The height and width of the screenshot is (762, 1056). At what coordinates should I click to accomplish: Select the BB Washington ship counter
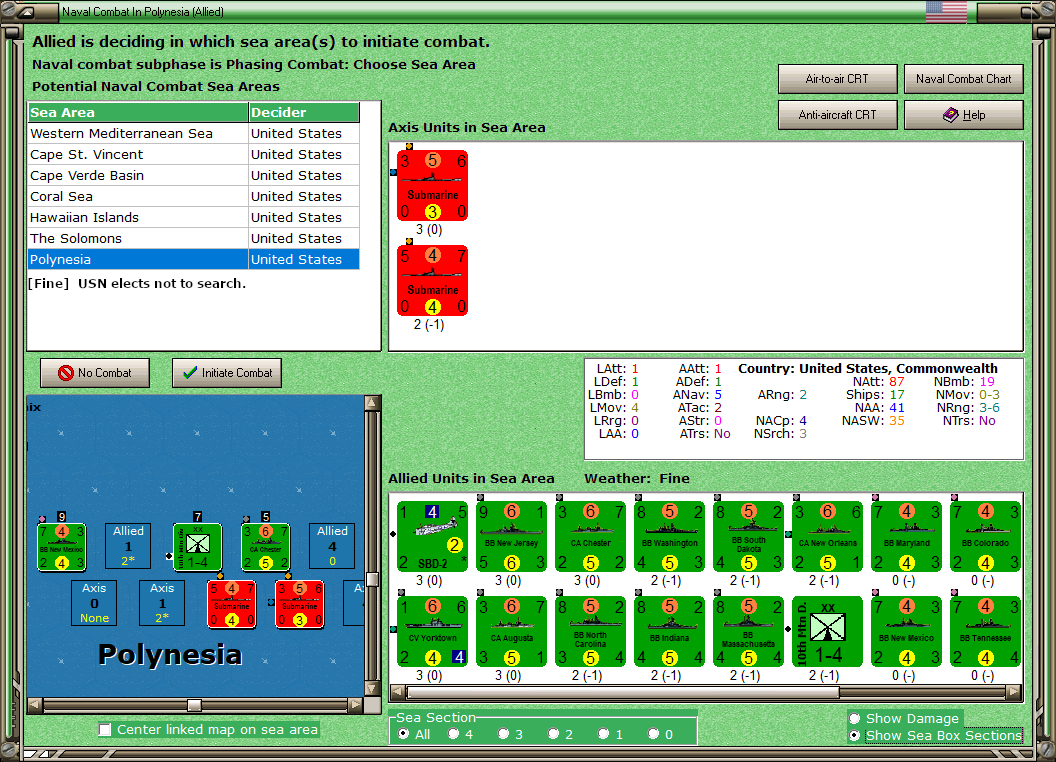click(669, 536)
